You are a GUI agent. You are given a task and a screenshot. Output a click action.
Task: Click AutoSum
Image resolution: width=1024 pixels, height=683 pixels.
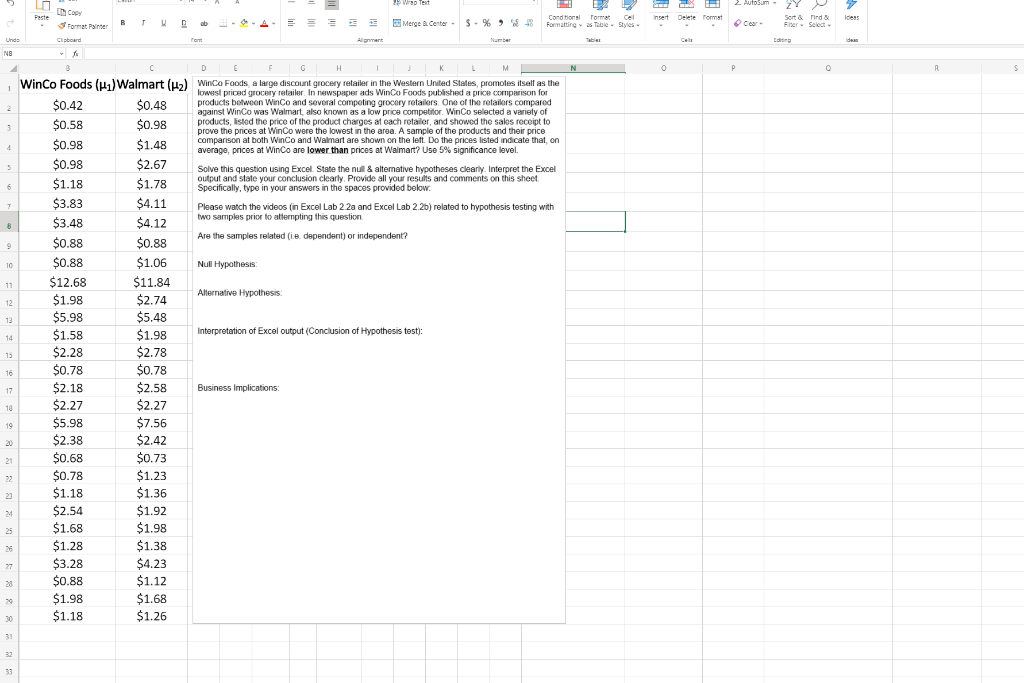coord(751,3)
